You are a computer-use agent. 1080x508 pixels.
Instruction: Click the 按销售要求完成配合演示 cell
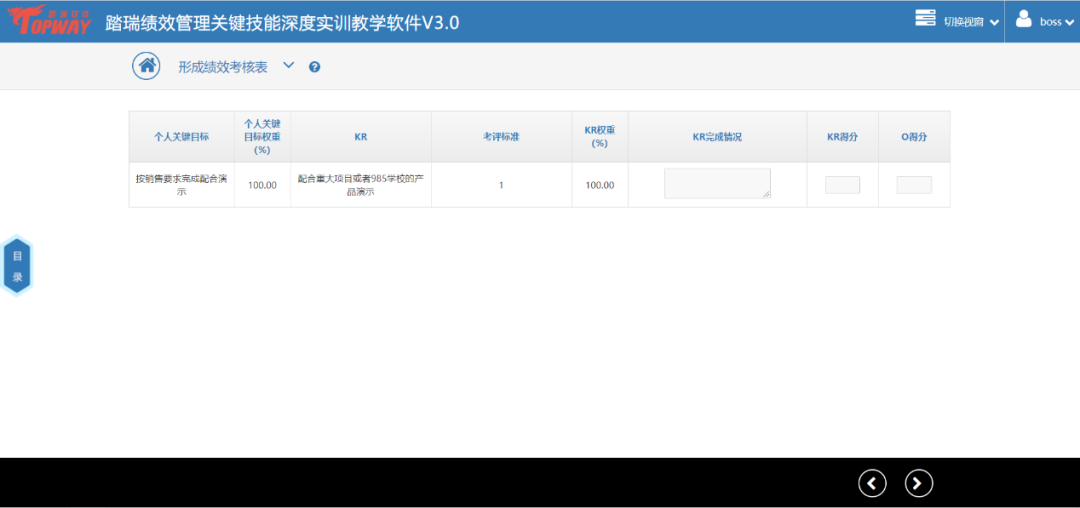(181, 185)
